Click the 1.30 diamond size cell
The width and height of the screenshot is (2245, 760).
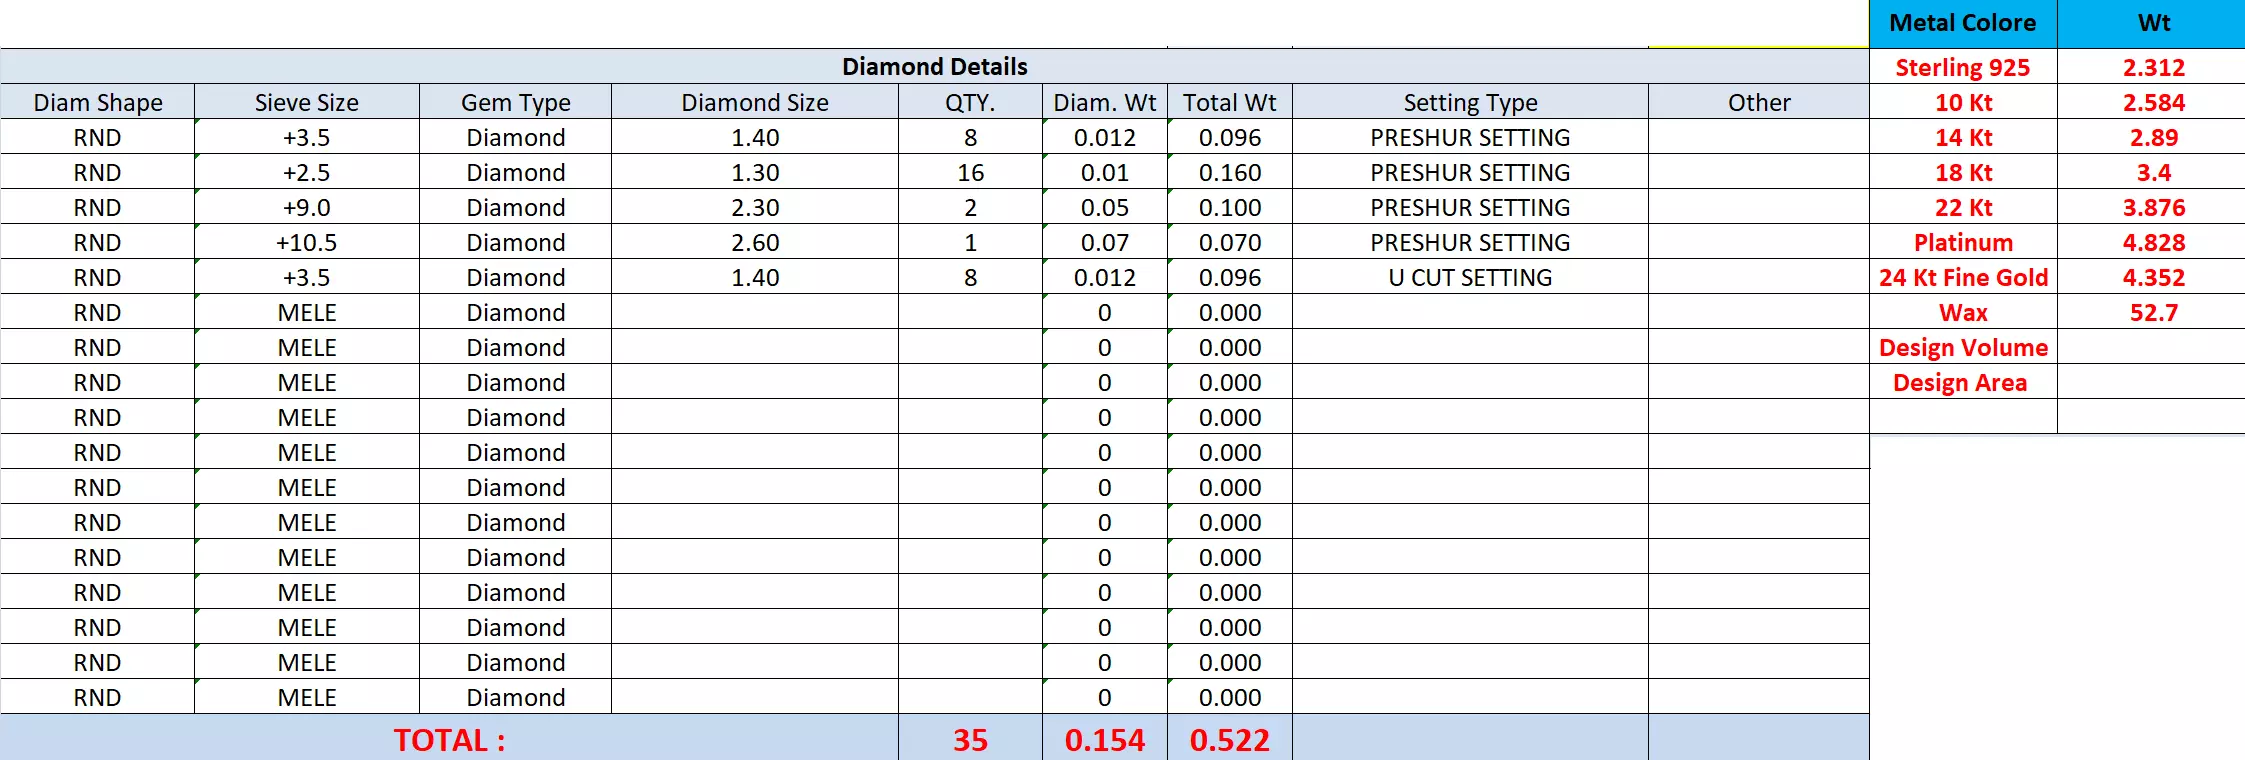coord(755,172)
